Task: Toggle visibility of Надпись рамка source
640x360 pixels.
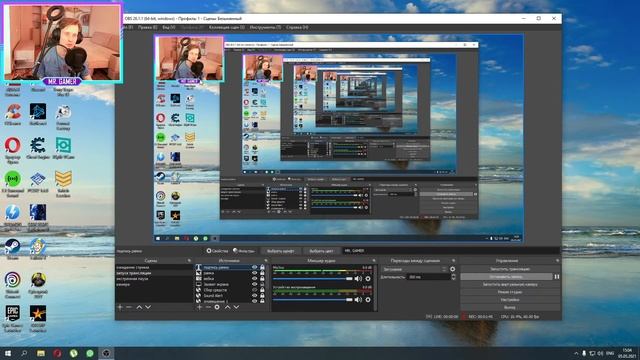Action: tap(254, 267)
